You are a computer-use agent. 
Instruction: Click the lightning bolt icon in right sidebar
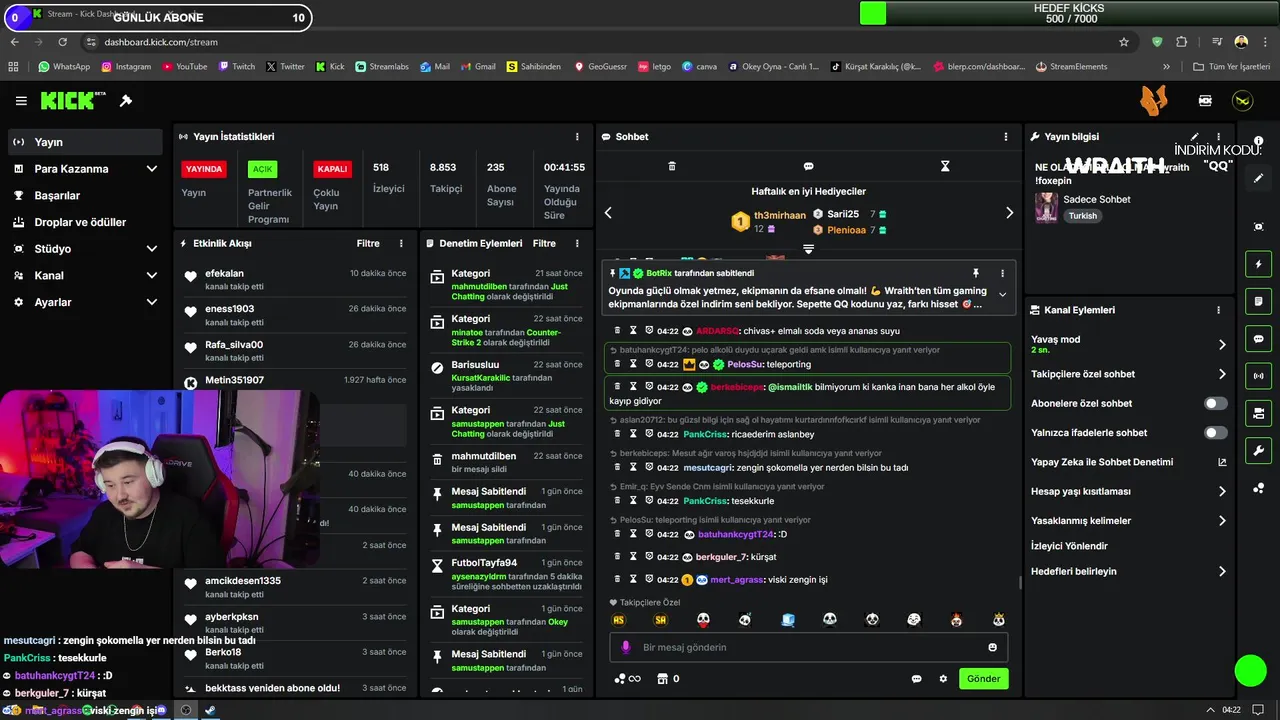pyautogui.click(x=1258, y=264)
